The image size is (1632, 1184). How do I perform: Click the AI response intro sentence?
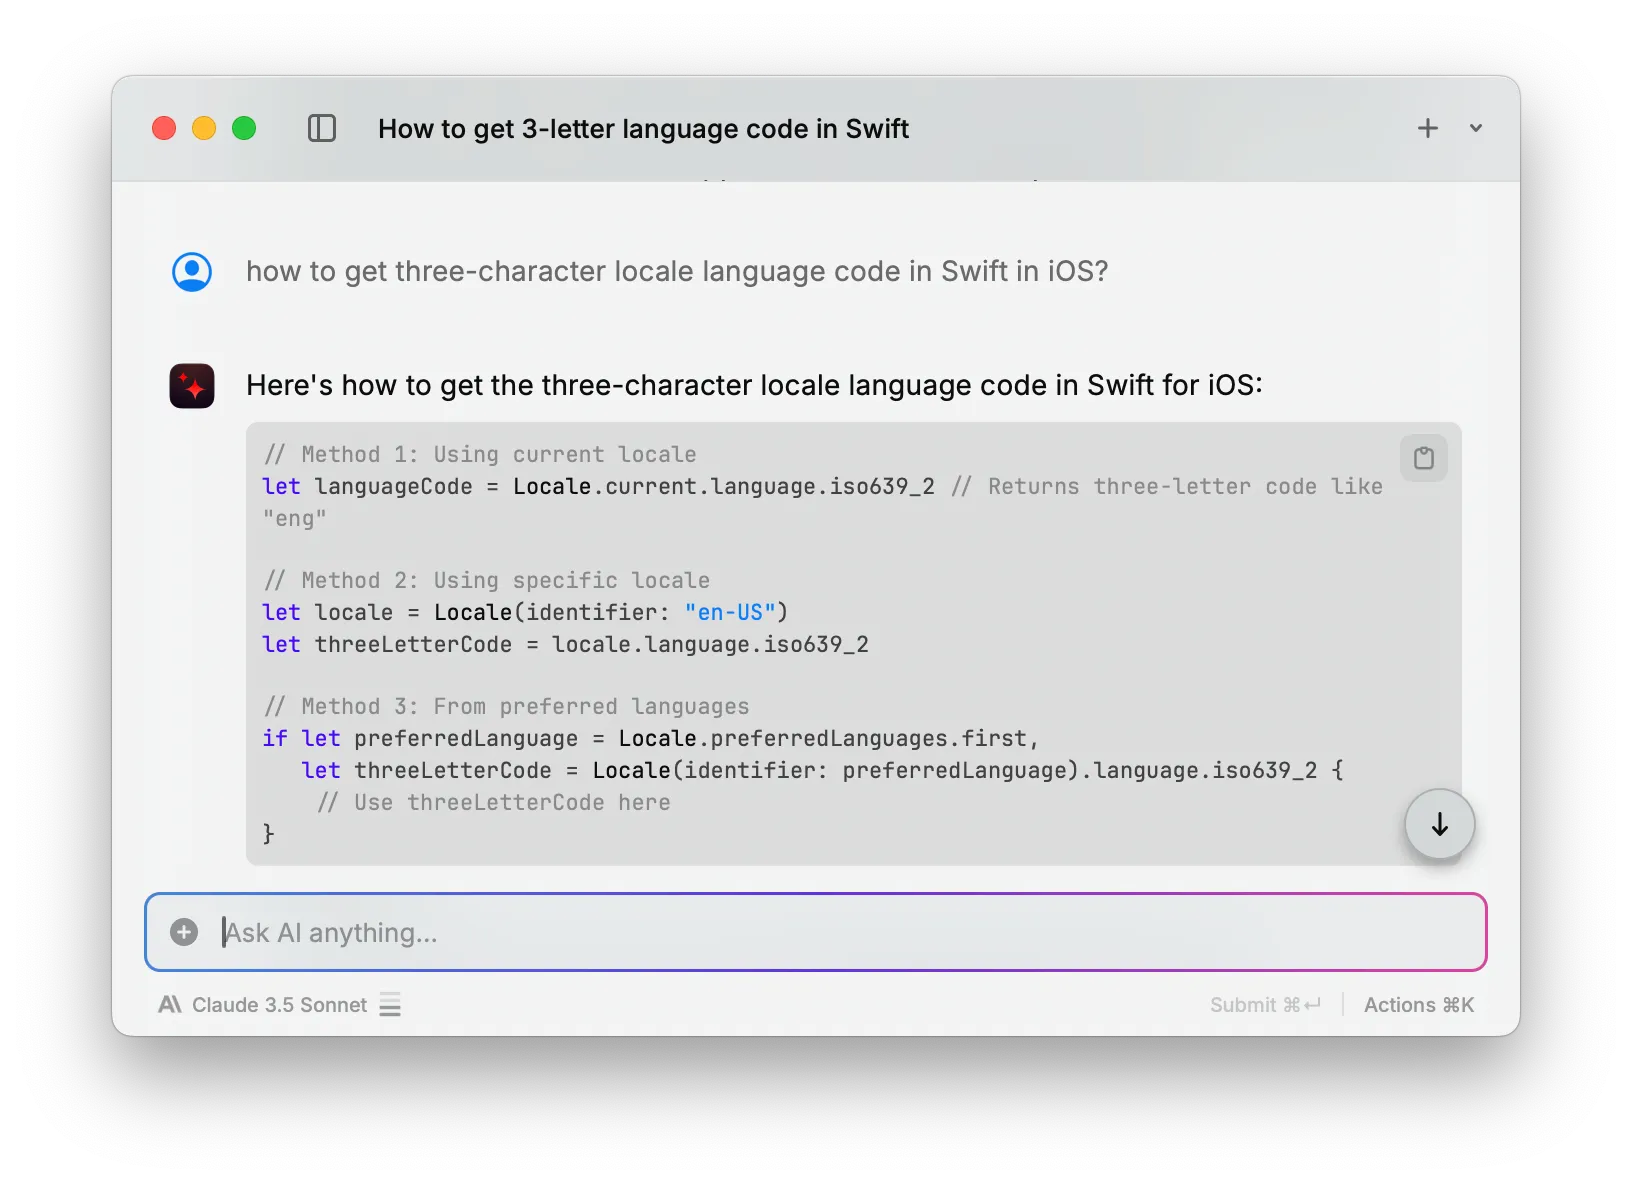(x=754, y=386)
